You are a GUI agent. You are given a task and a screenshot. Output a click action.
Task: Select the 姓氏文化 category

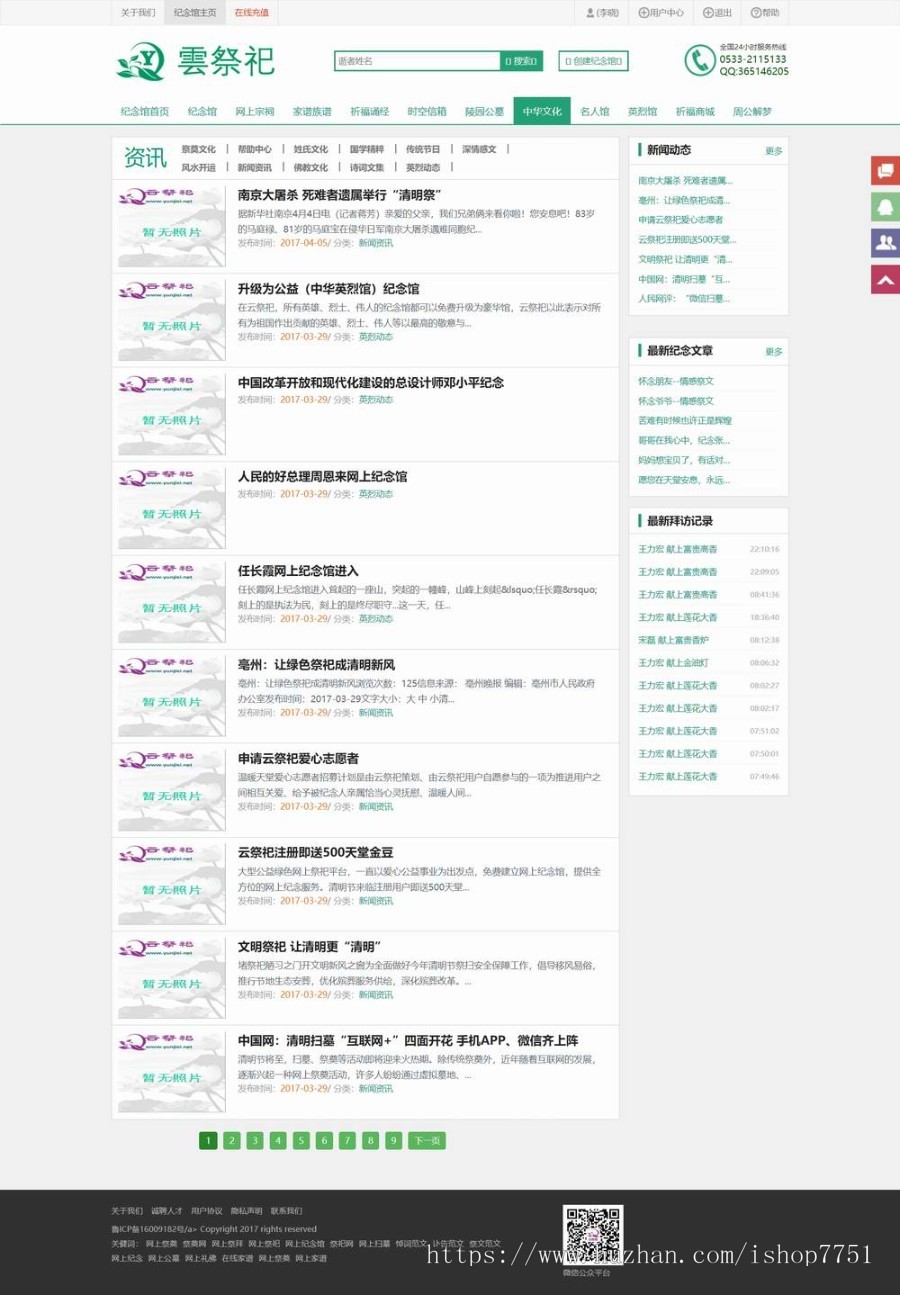point(311,149)
